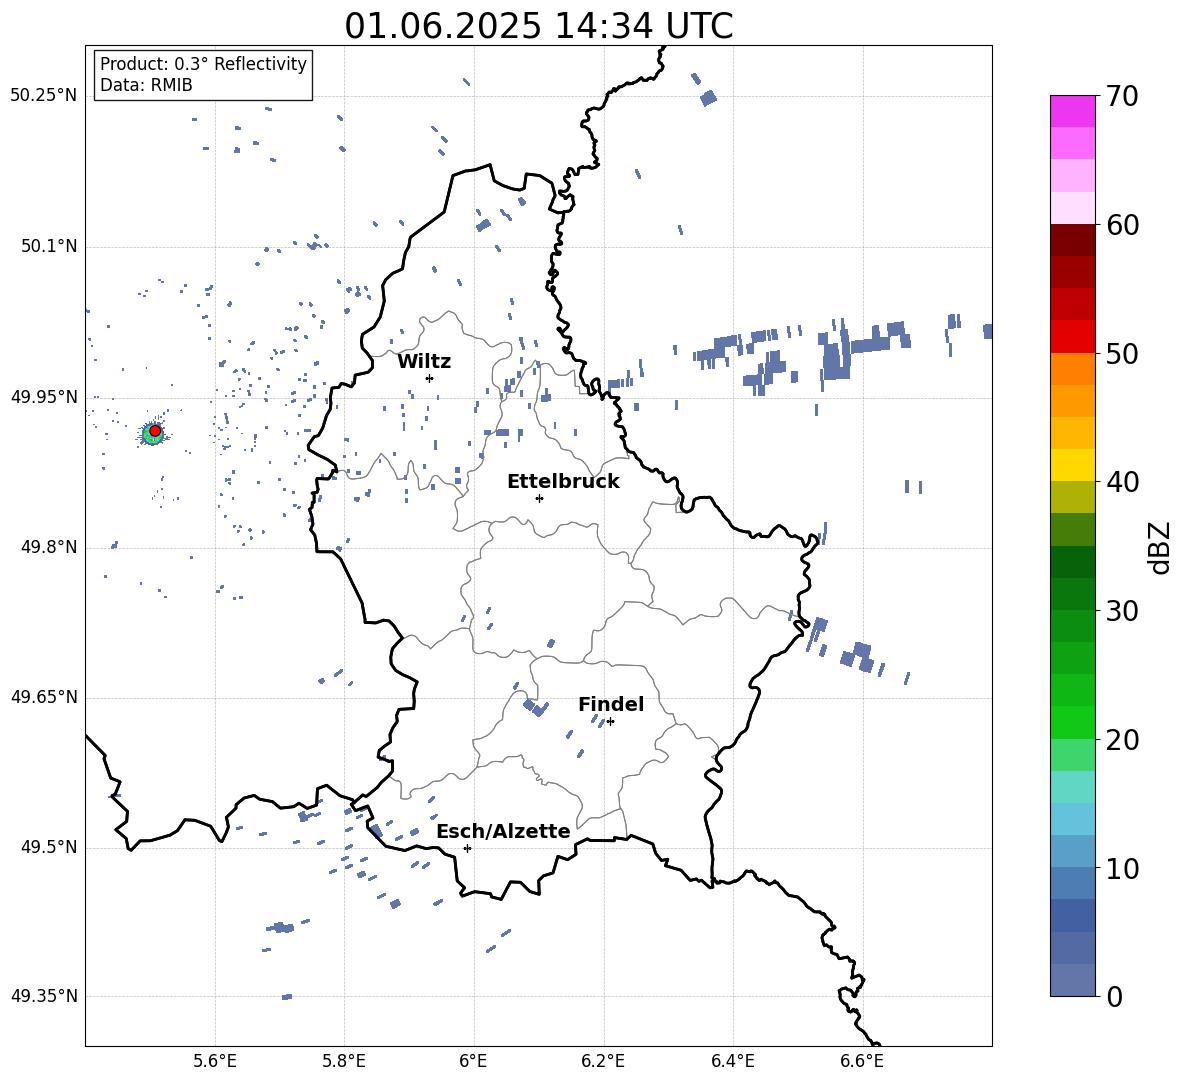Viewport: 1184px width, 1081px height.
Task: Click the yellow 40 dBZ colorbar segment
Action: click(1072, 465)
